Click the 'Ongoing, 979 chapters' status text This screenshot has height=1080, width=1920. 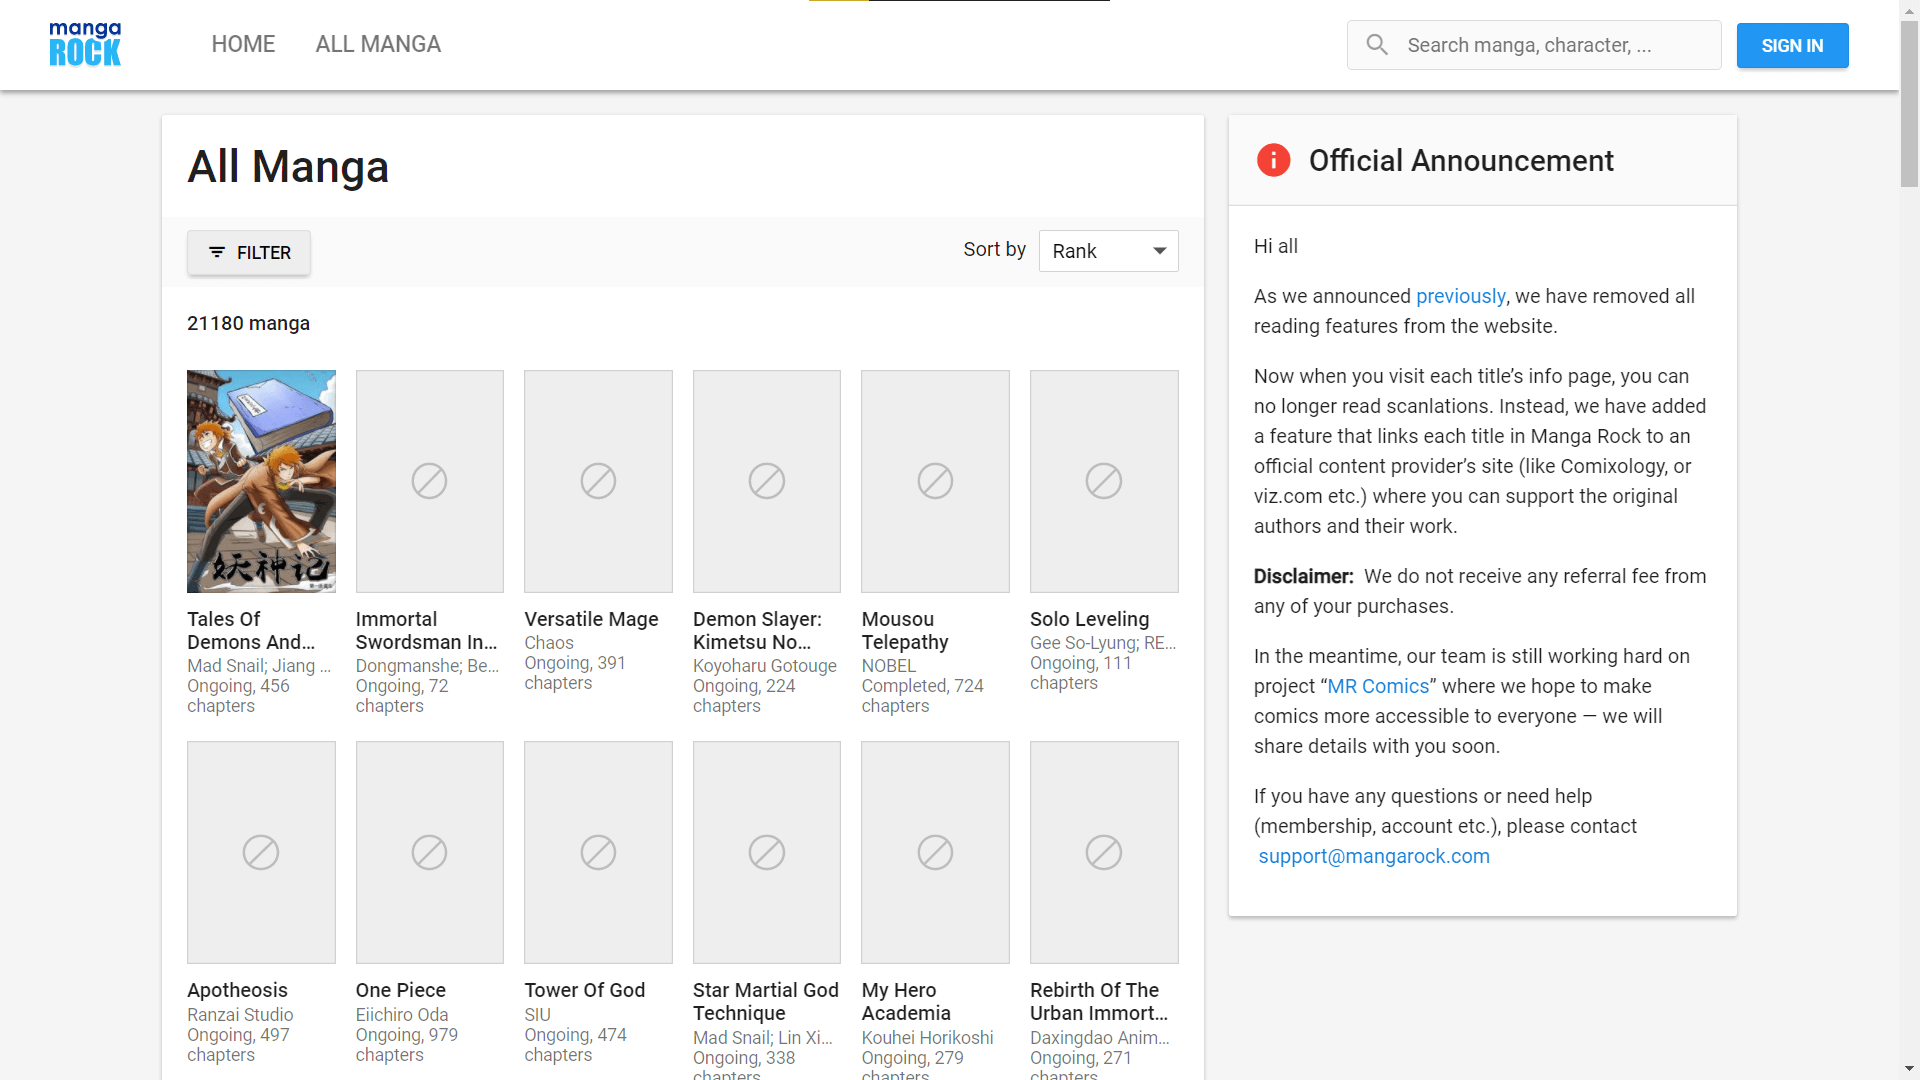407,1045
